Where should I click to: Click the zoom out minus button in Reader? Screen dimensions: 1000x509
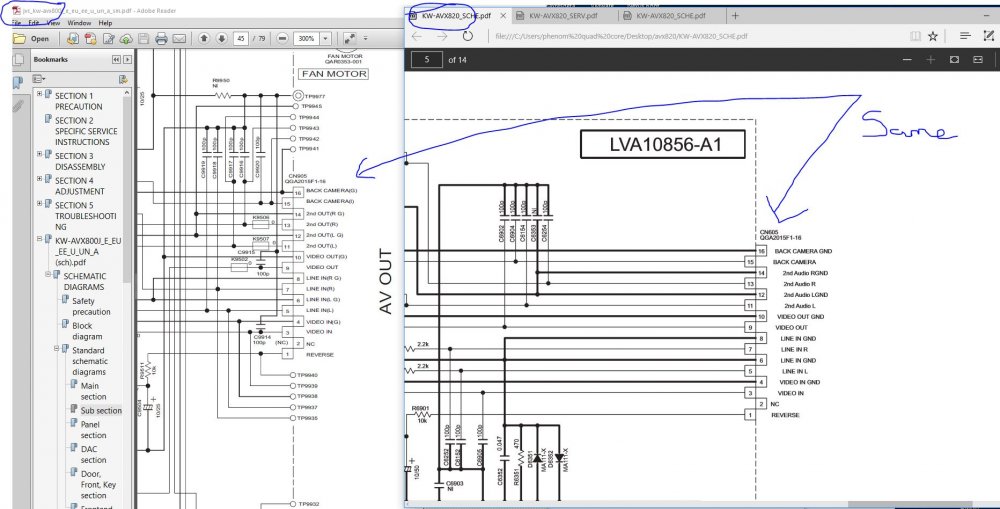[283, 39]
